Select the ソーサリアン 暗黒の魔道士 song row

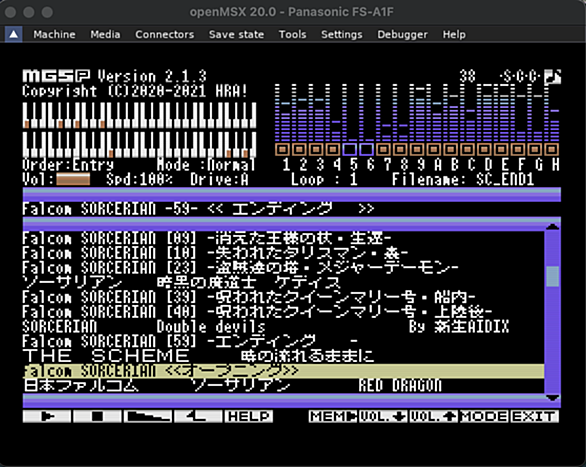(x=283, y=282)
